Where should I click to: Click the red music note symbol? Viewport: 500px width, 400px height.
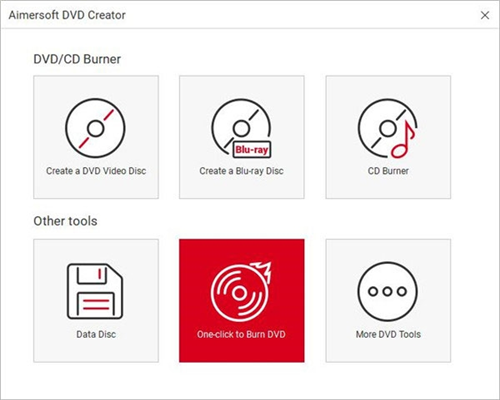point(403,139)
